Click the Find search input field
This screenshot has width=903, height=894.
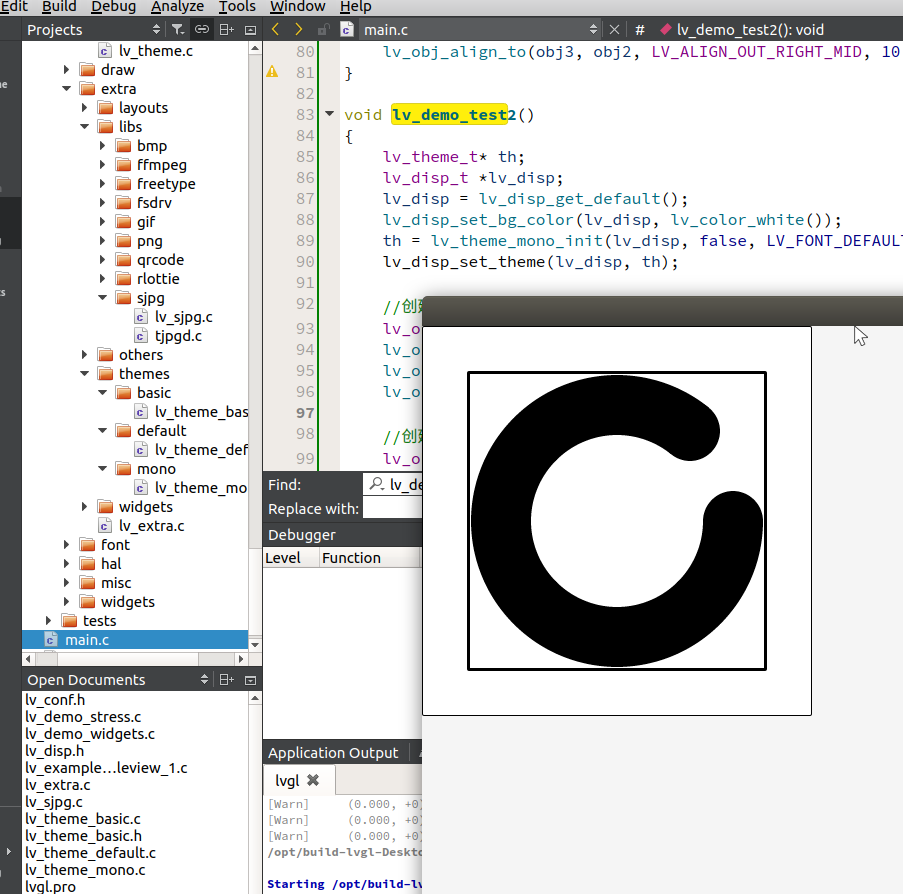pos(395,485)
